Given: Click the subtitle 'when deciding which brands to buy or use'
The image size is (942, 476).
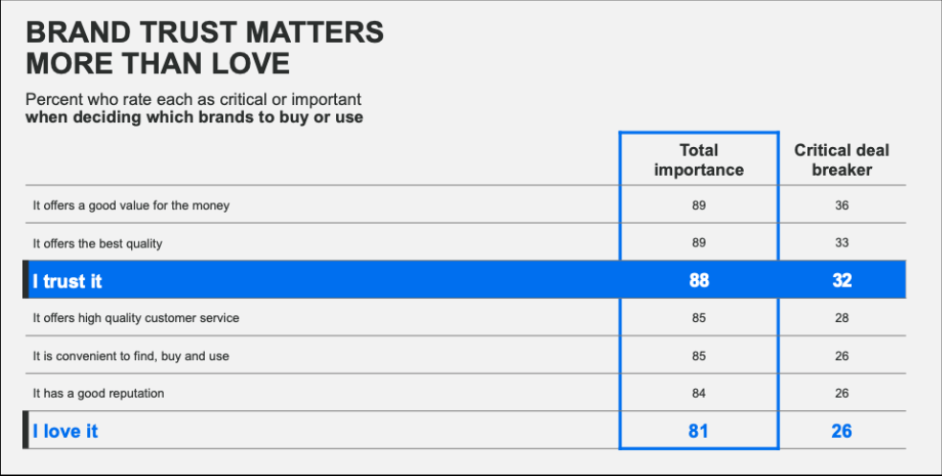Looking at the screenshot, I should pyautogui.click(x=194, y=117).
